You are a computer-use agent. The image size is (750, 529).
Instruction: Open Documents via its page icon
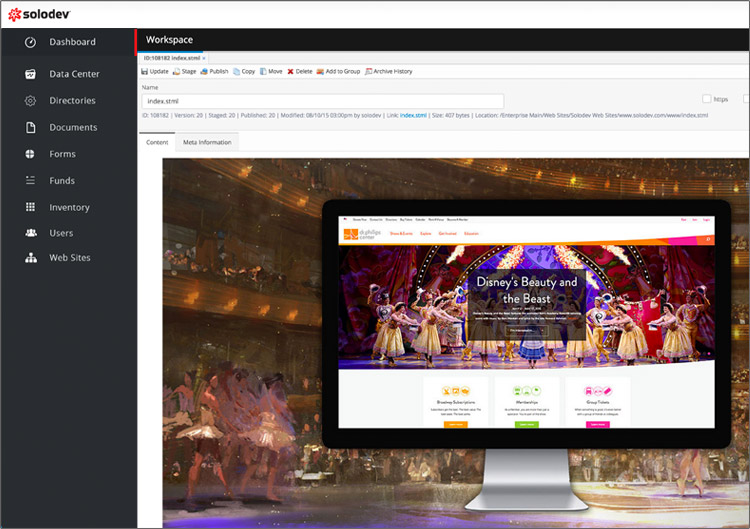click(30, 127)
